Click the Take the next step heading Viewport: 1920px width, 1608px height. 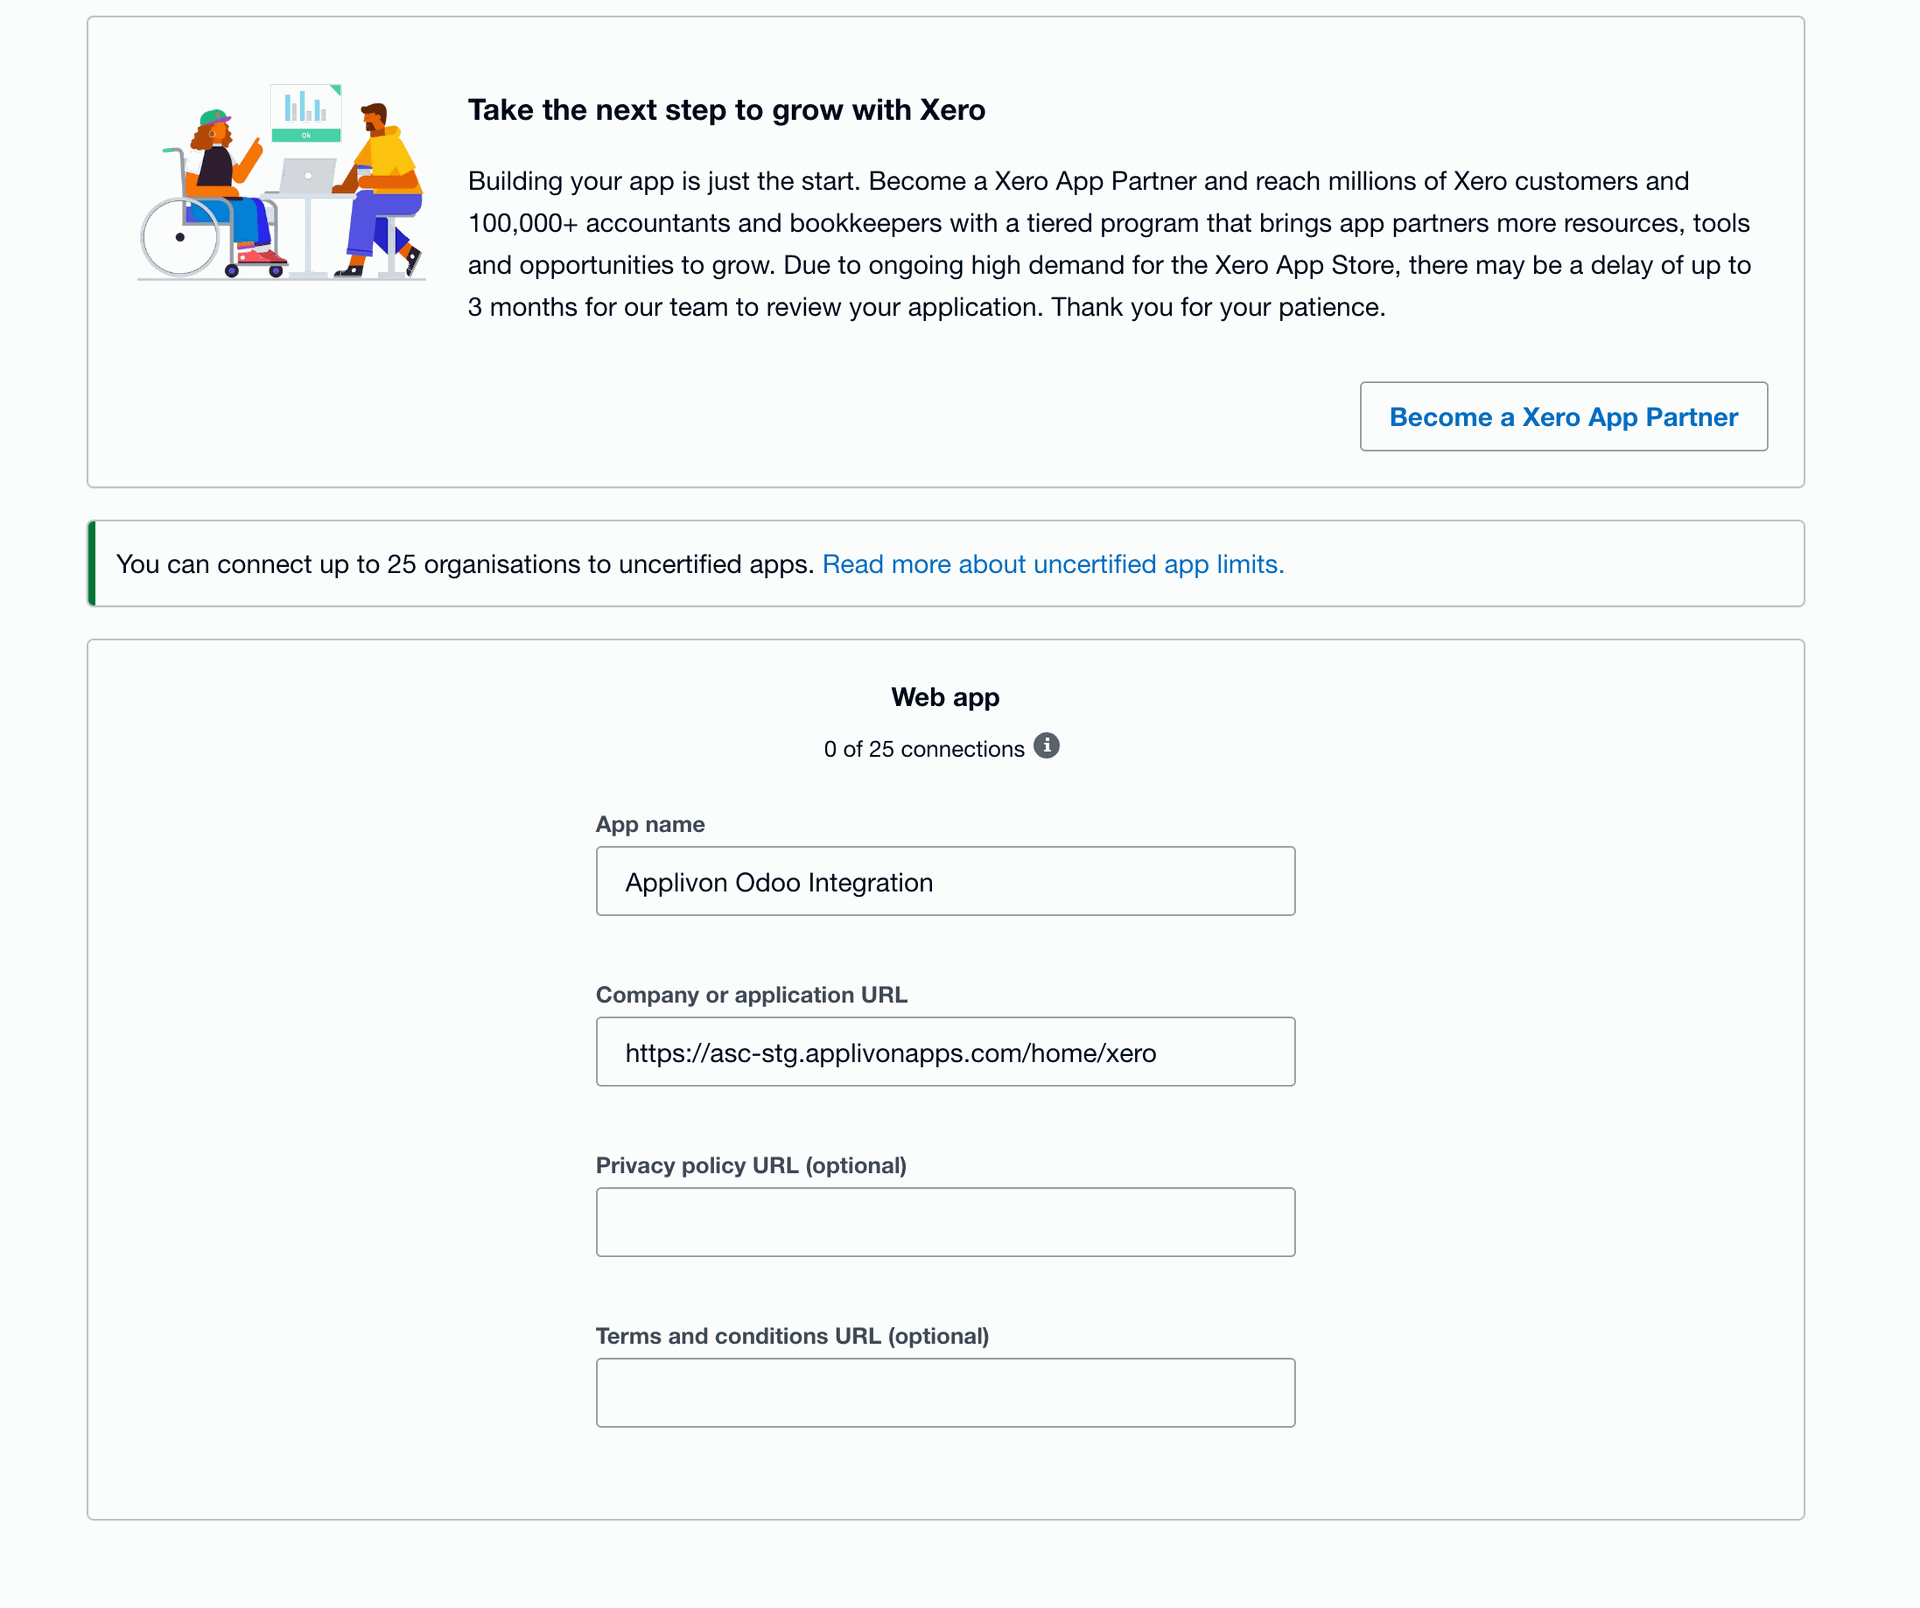click(726, 110)
